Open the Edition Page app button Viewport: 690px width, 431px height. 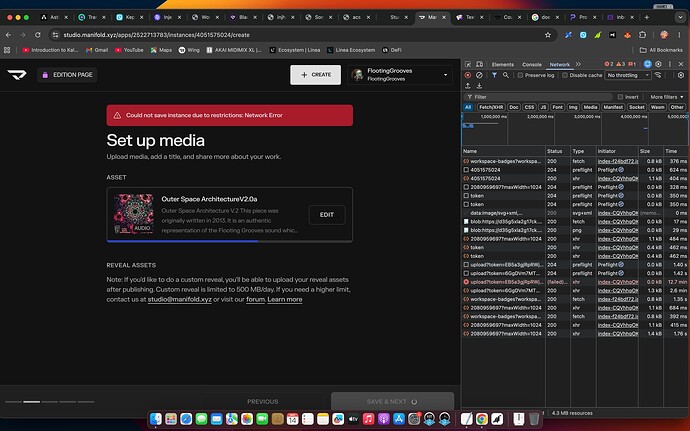pos(67,75)
